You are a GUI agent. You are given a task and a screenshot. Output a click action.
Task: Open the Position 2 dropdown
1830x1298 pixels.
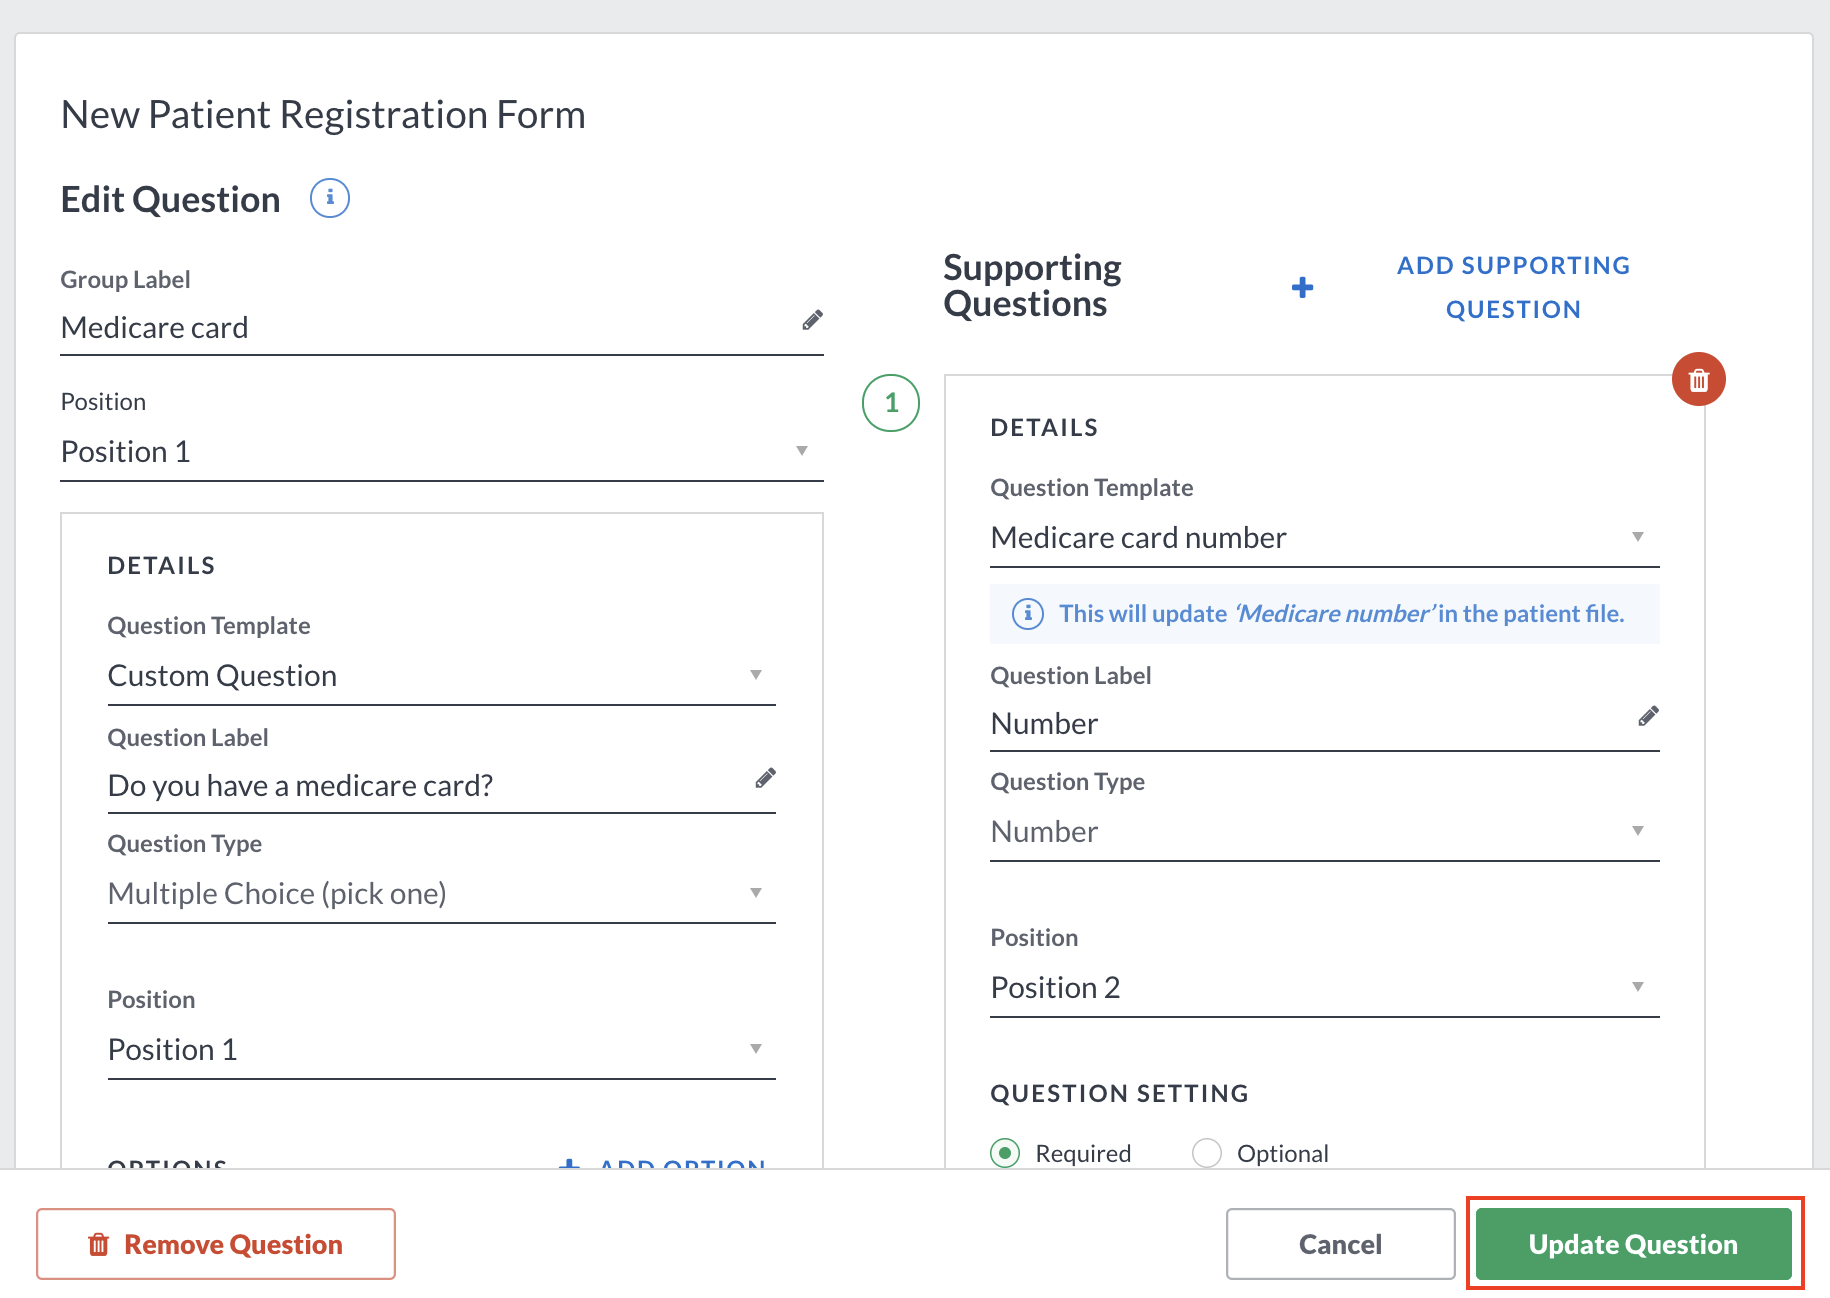[1325, 988]
